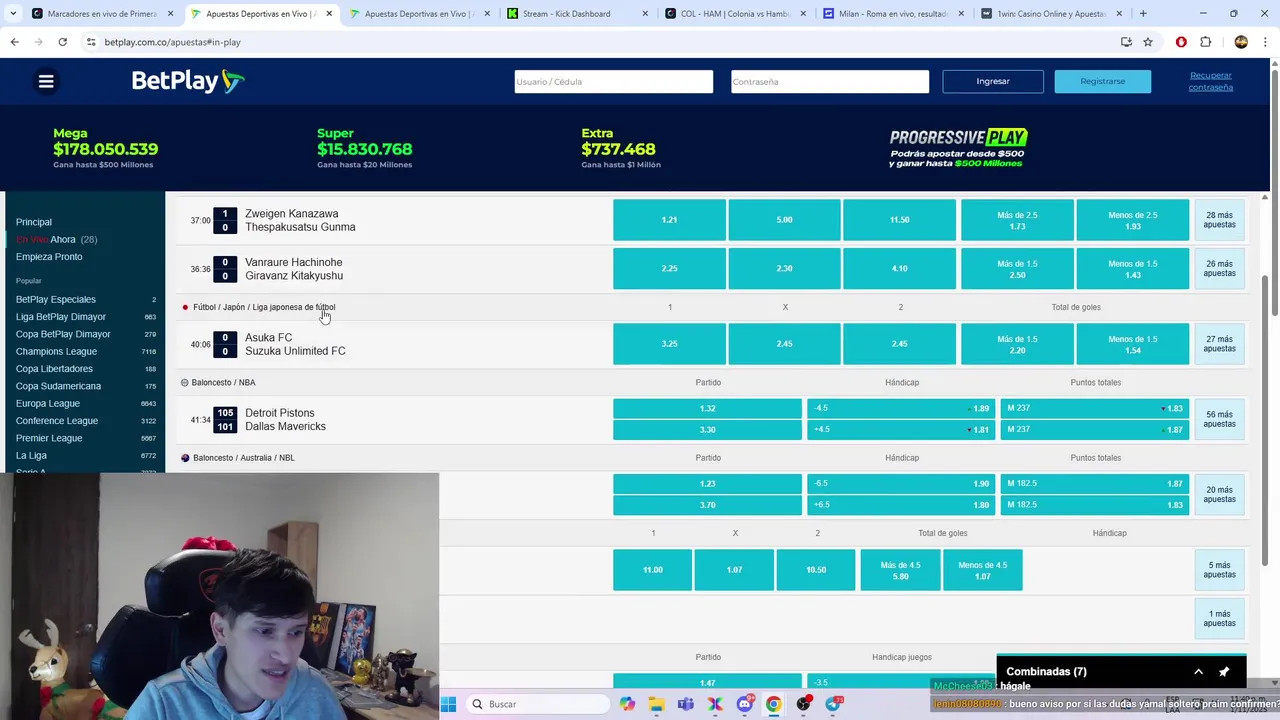
Task: Select M 237 total at 1.83
Action: click(1094, 408)
